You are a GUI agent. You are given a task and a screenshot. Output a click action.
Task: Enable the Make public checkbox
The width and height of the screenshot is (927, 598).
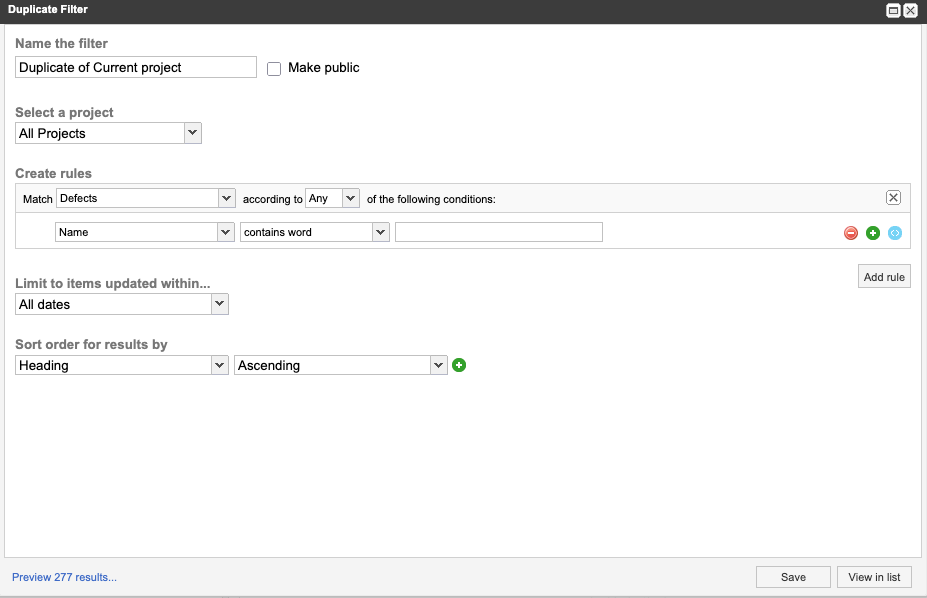(274, 68)
